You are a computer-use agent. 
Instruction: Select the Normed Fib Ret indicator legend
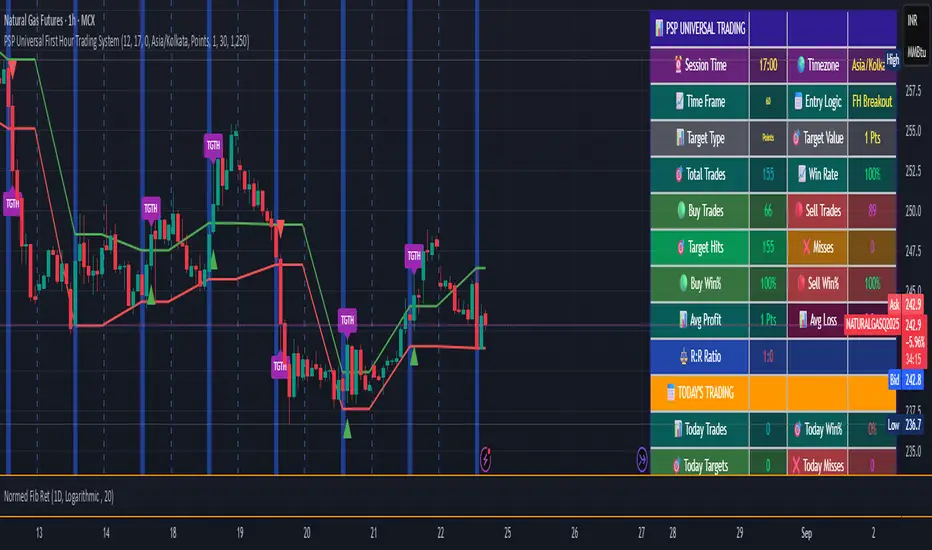tap(58, 496)
